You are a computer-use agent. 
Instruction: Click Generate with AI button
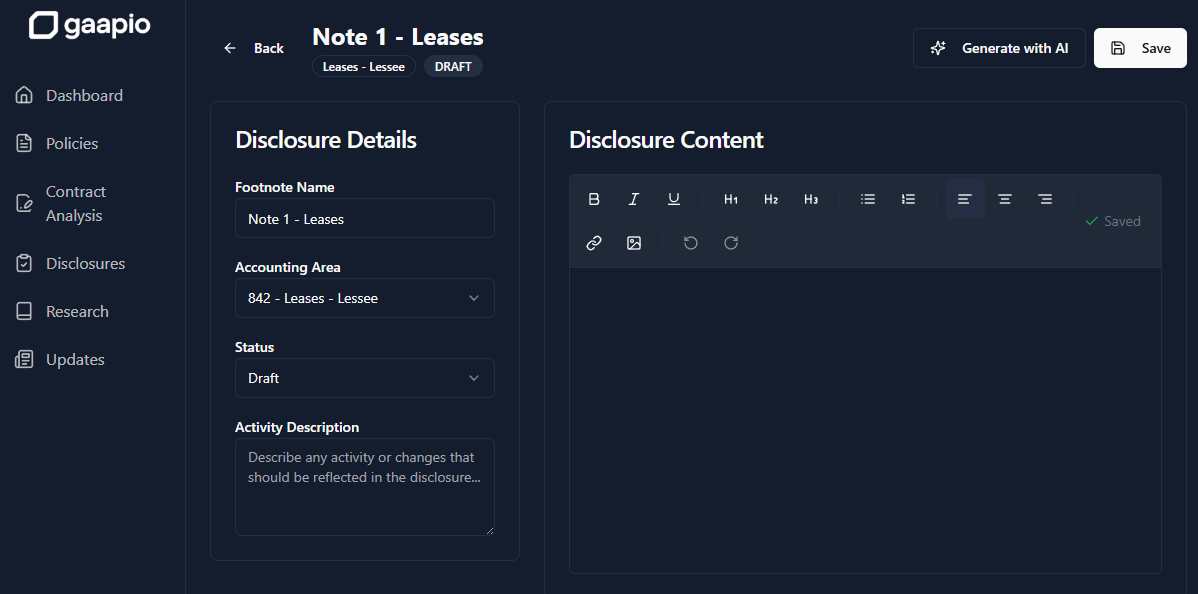[999, 48]
